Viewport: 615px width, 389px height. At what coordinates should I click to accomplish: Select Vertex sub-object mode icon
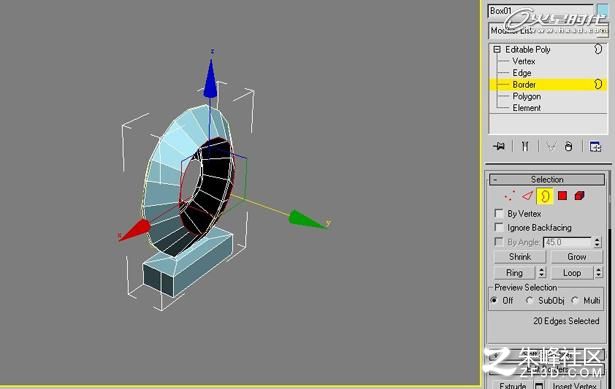510,195
